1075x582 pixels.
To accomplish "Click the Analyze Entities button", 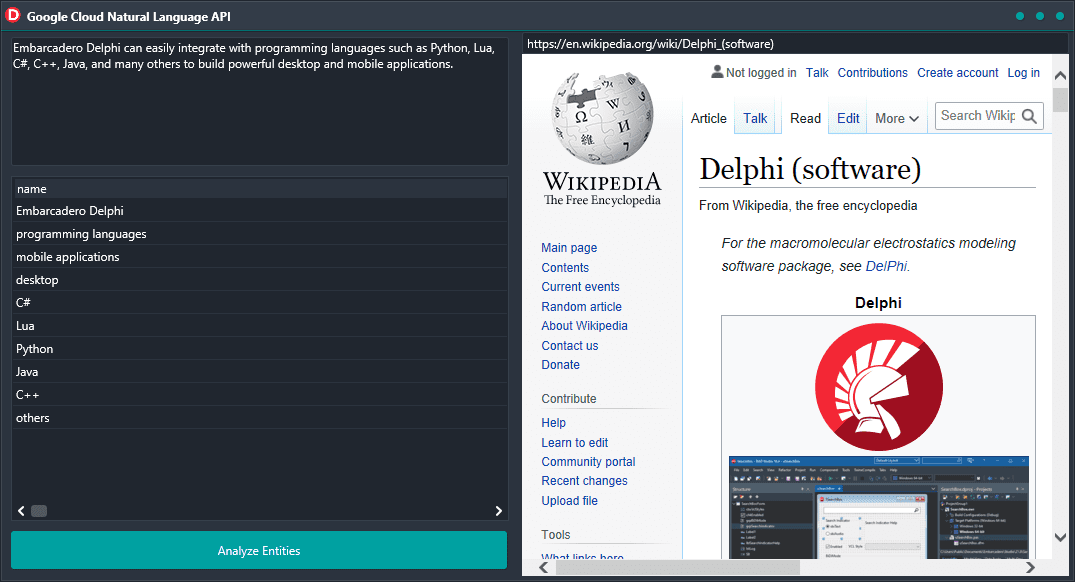I will tap(259, 550).
